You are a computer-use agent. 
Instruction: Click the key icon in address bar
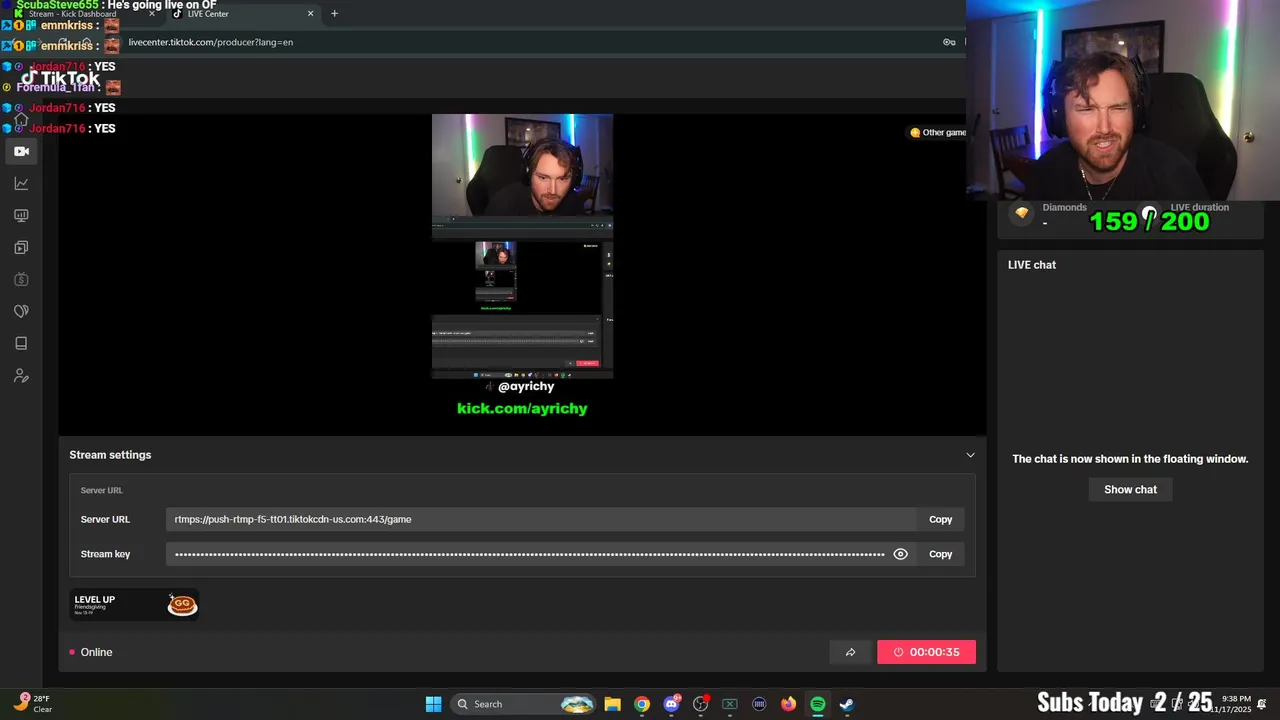click(x=949, y=42)
